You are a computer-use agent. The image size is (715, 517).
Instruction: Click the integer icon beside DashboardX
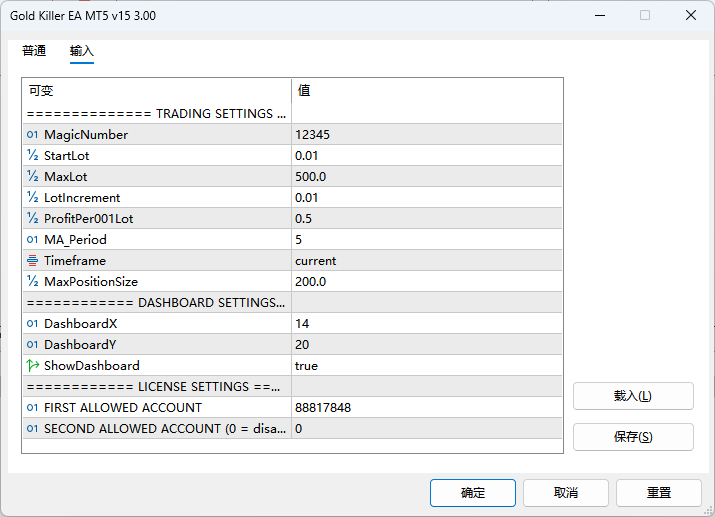click(32, 324)
